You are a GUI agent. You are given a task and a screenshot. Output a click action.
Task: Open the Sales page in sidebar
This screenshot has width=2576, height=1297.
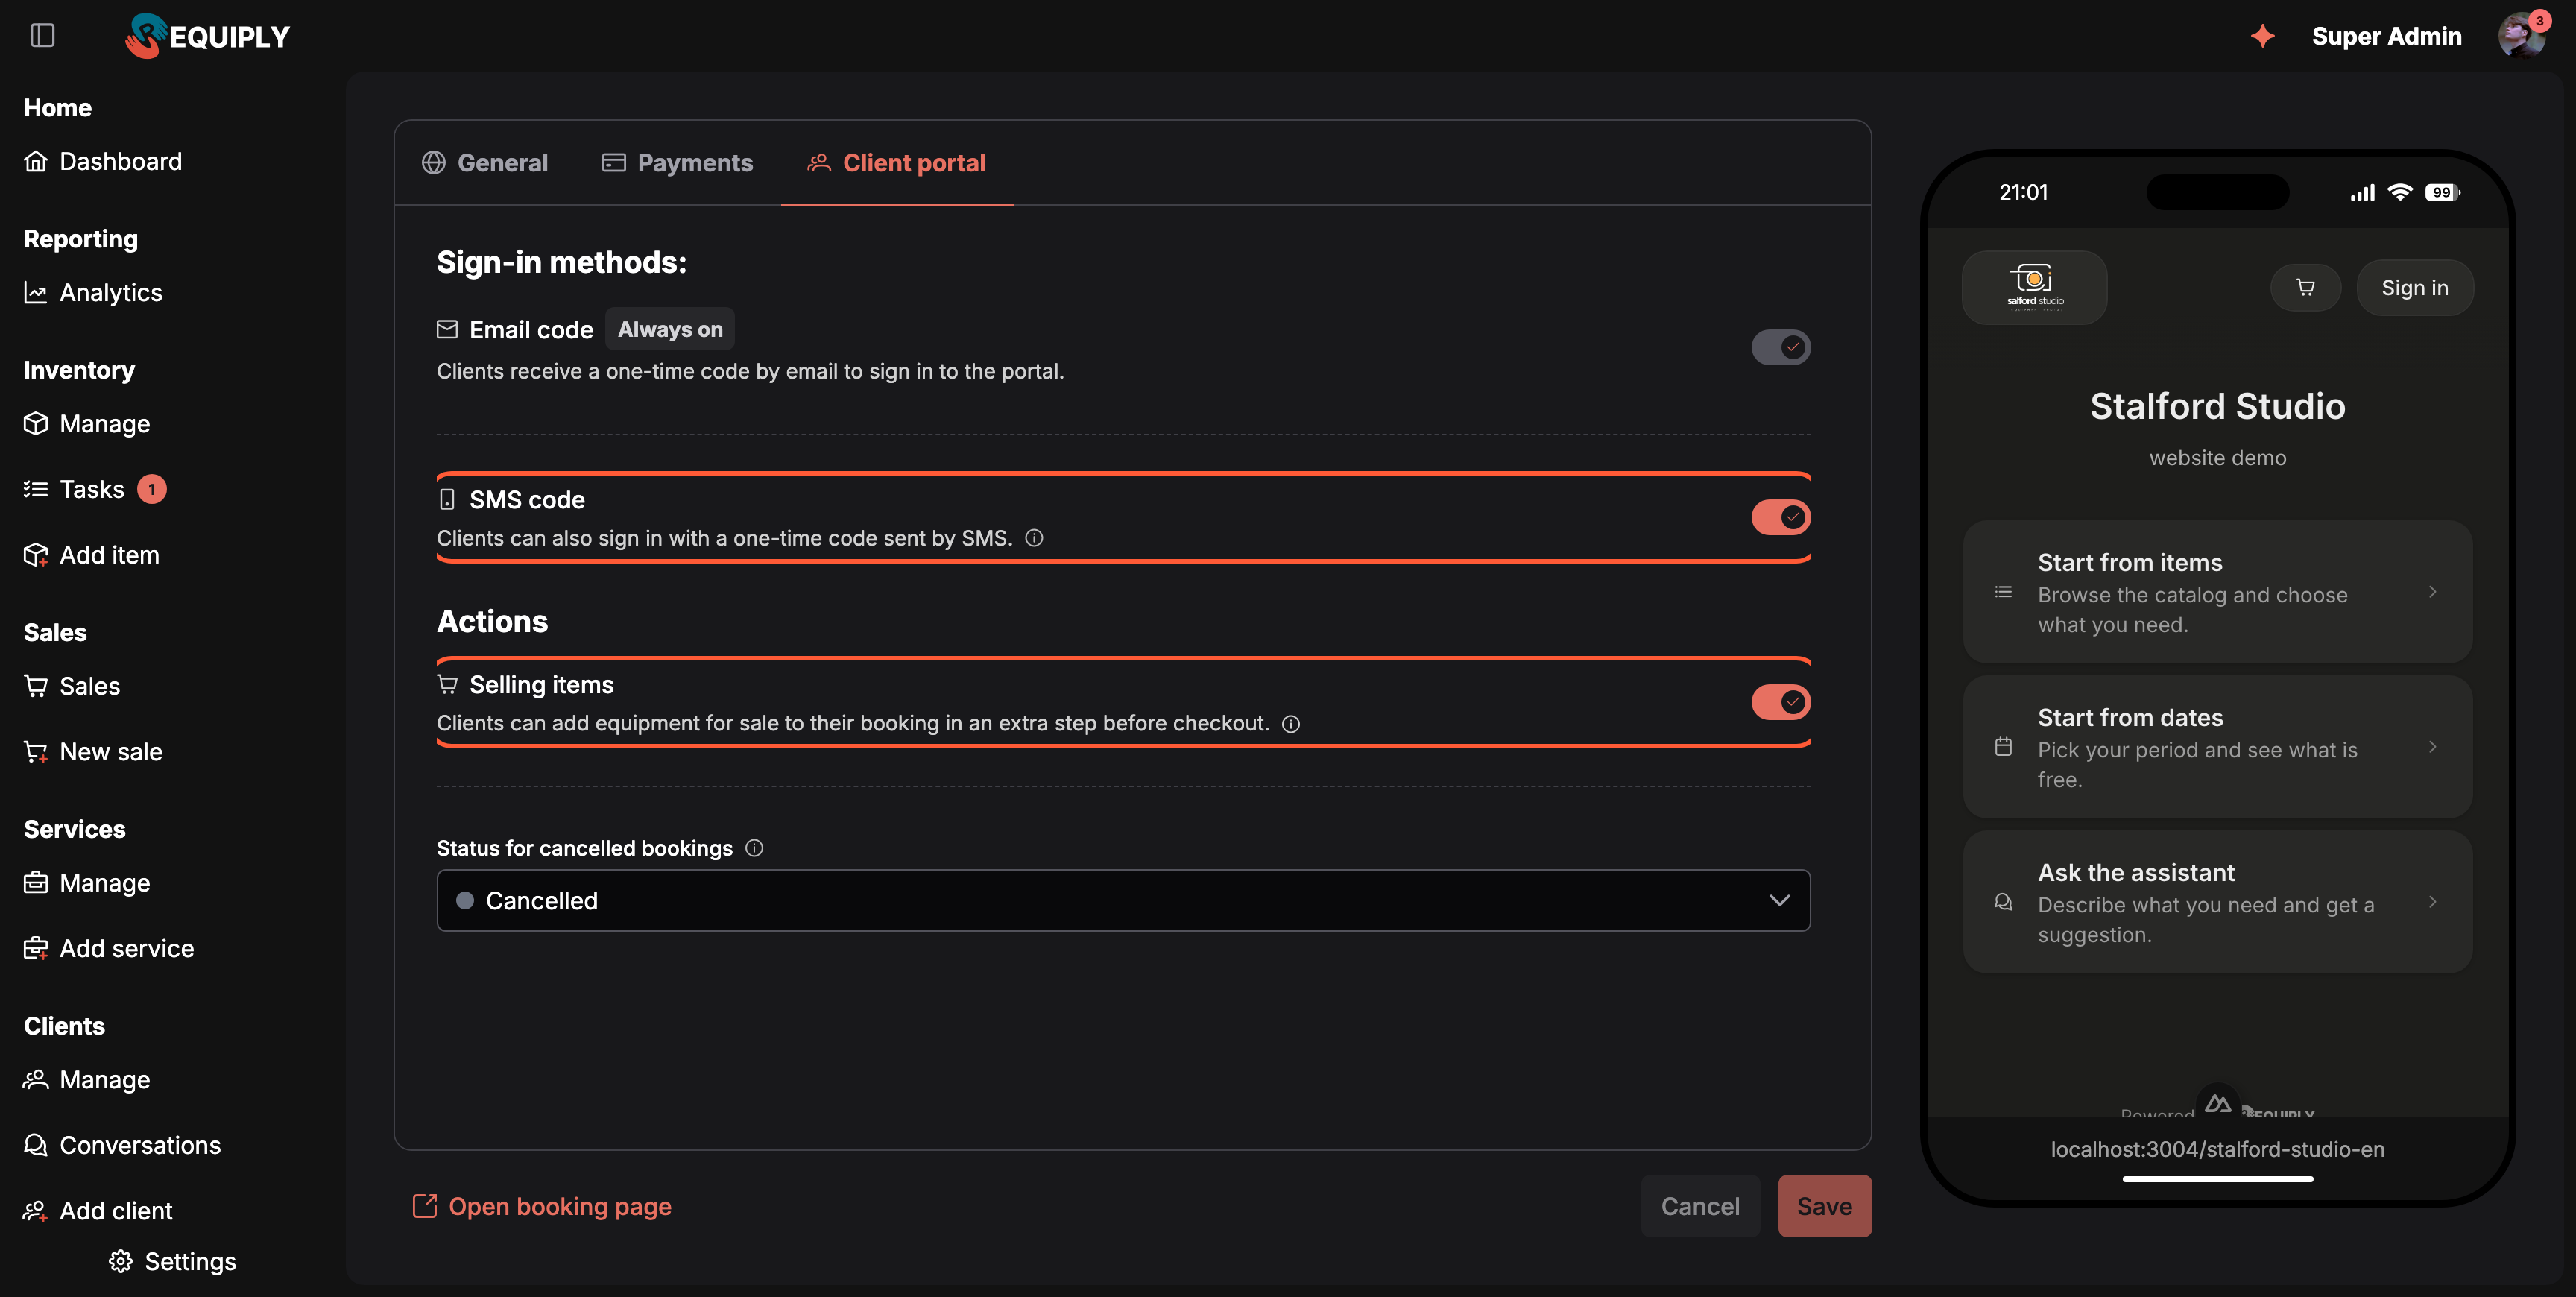coord(72,686)
